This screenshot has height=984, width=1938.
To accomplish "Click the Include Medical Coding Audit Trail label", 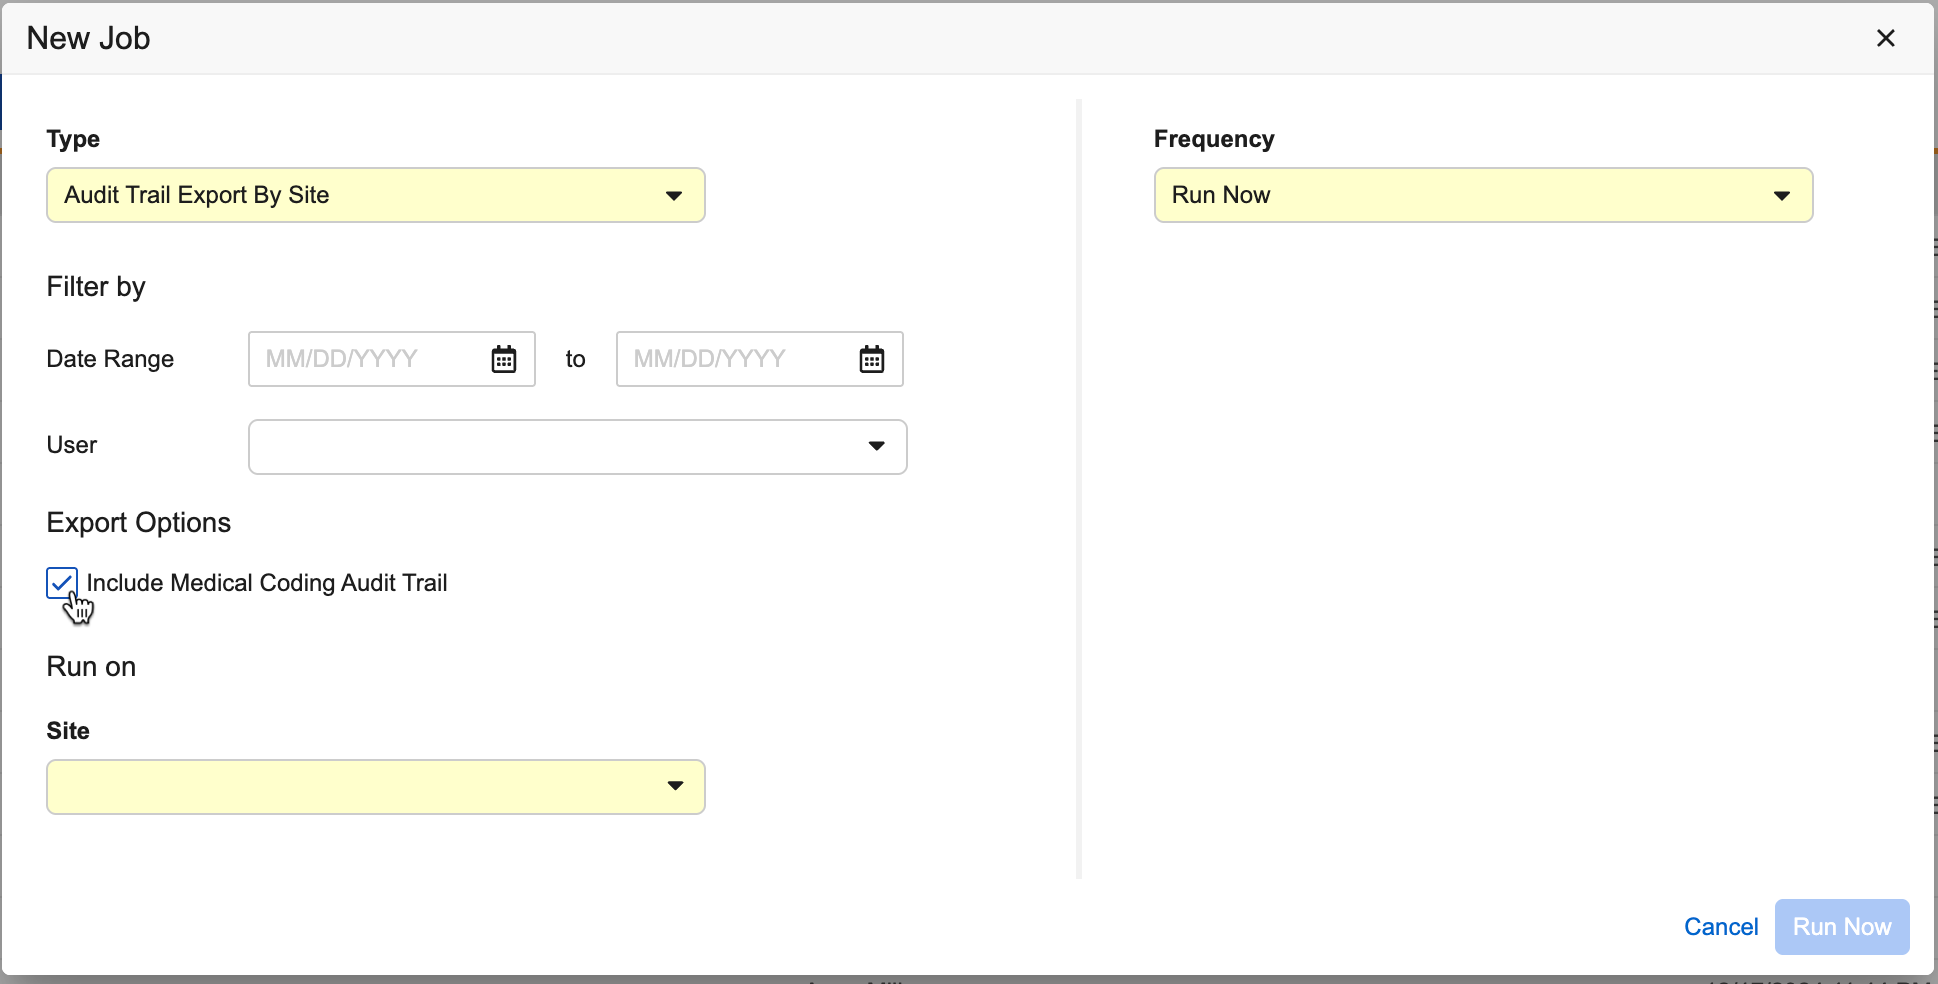I will pyautogui.click(x=267, y=583).
